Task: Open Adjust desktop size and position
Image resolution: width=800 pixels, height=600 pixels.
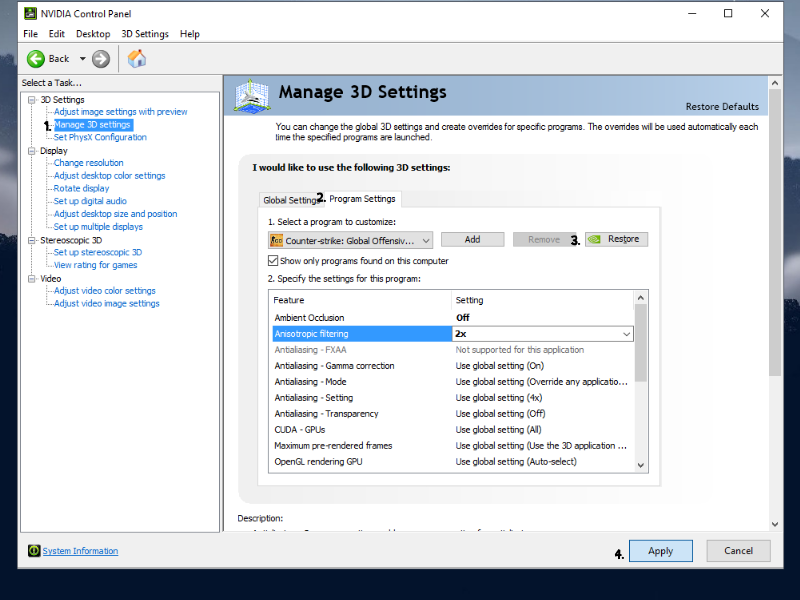Action: pos(115,214)
